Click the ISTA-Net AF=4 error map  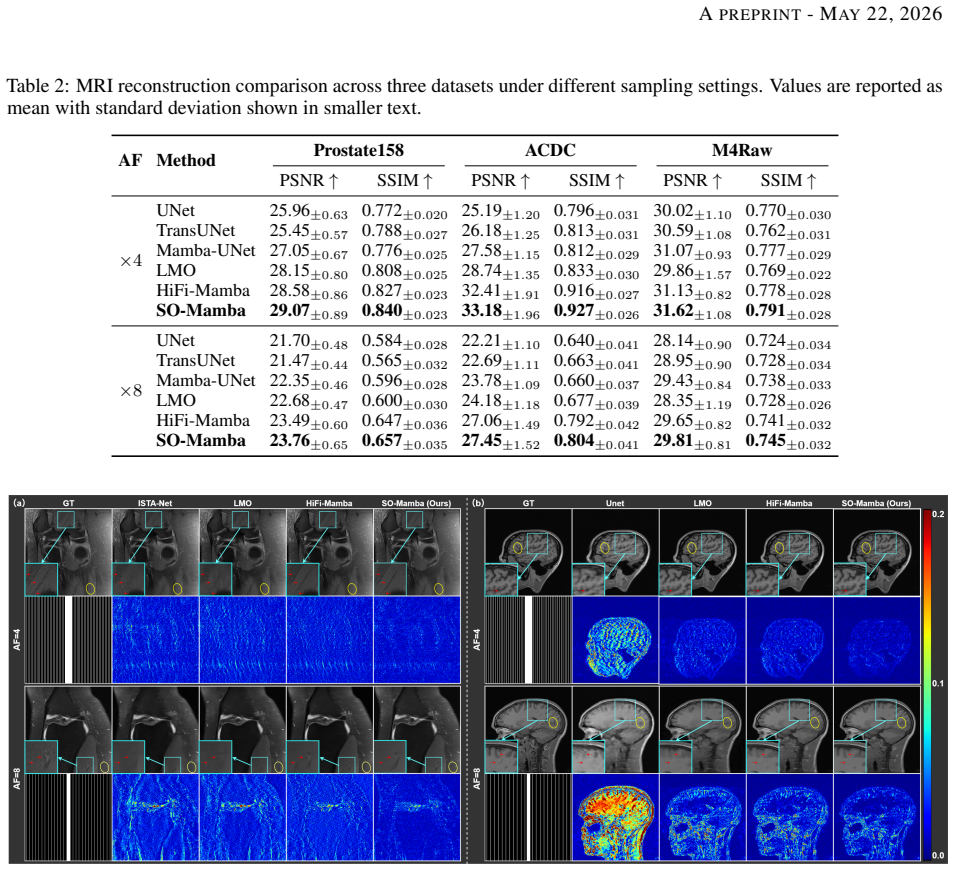(155, 640)
